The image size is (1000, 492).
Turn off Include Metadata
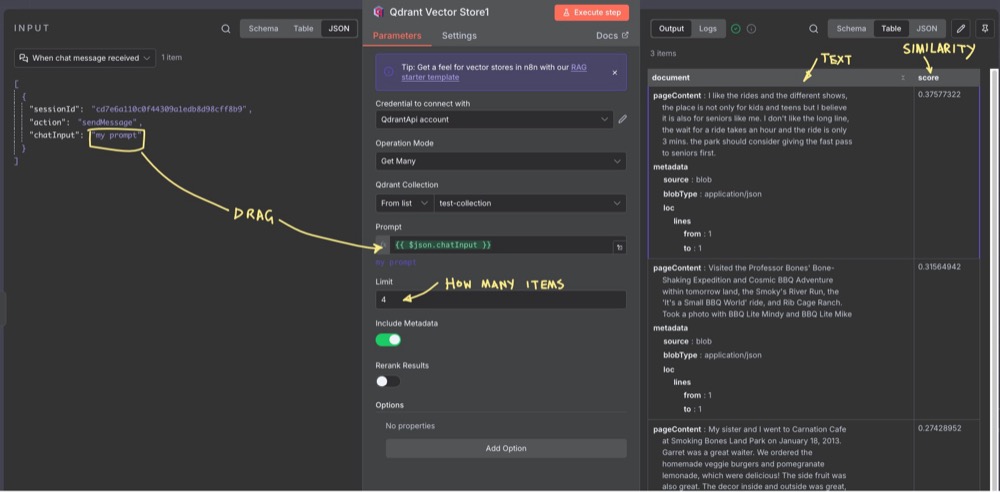tap(388, 340)
